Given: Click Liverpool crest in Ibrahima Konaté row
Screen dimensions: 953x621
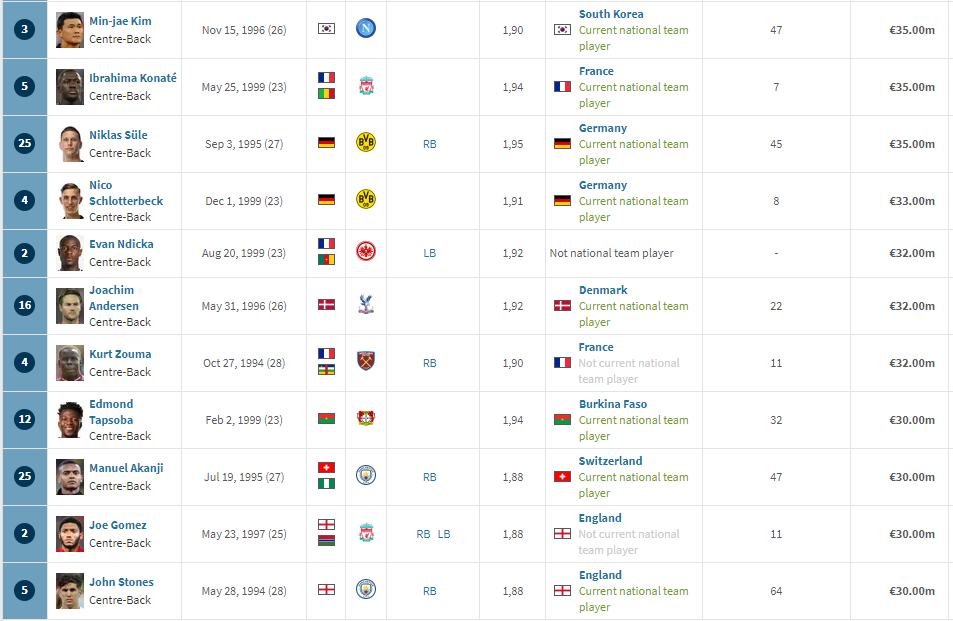Looking at the screenshot, I should coord(365,86).
